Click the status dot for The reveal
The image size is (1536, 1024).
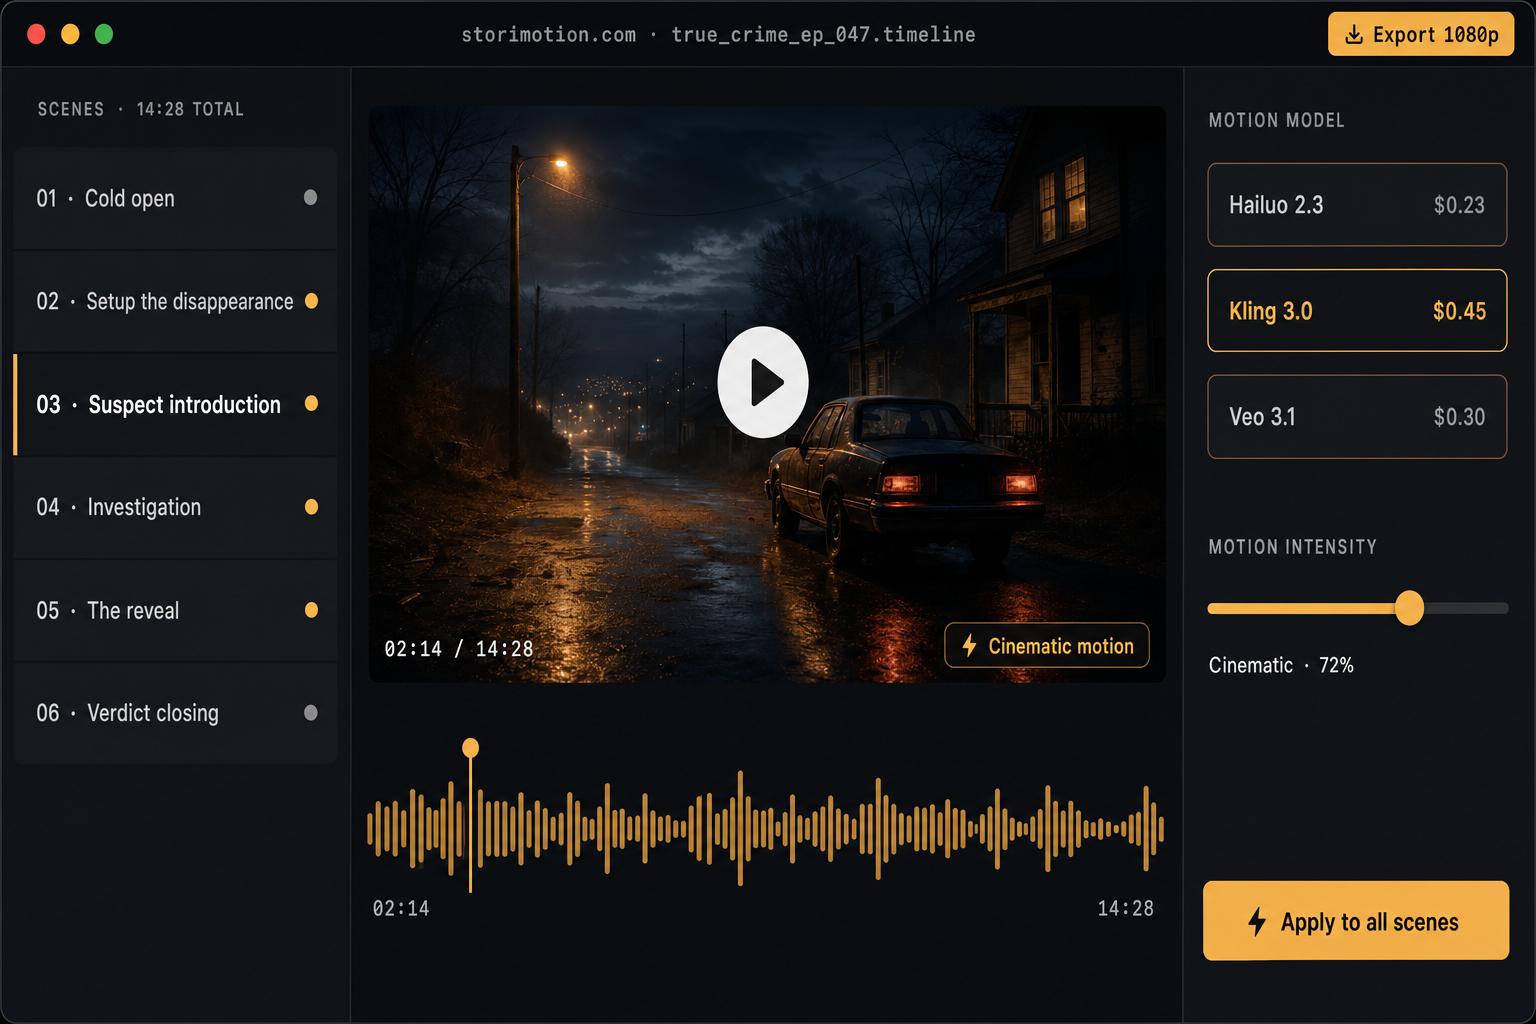[x=311, y=610]
